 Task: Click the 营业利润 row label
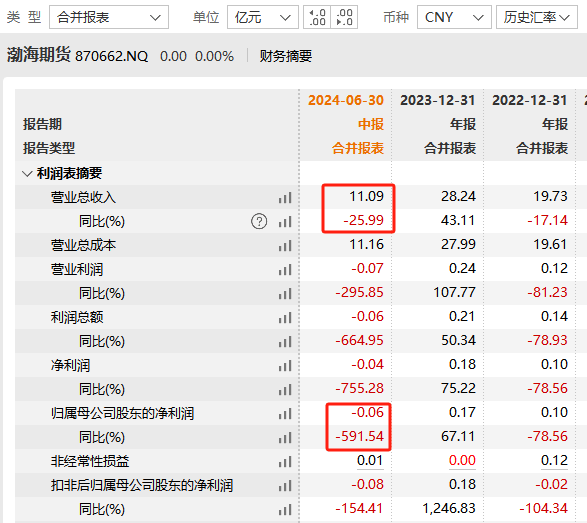pos(77,269)
